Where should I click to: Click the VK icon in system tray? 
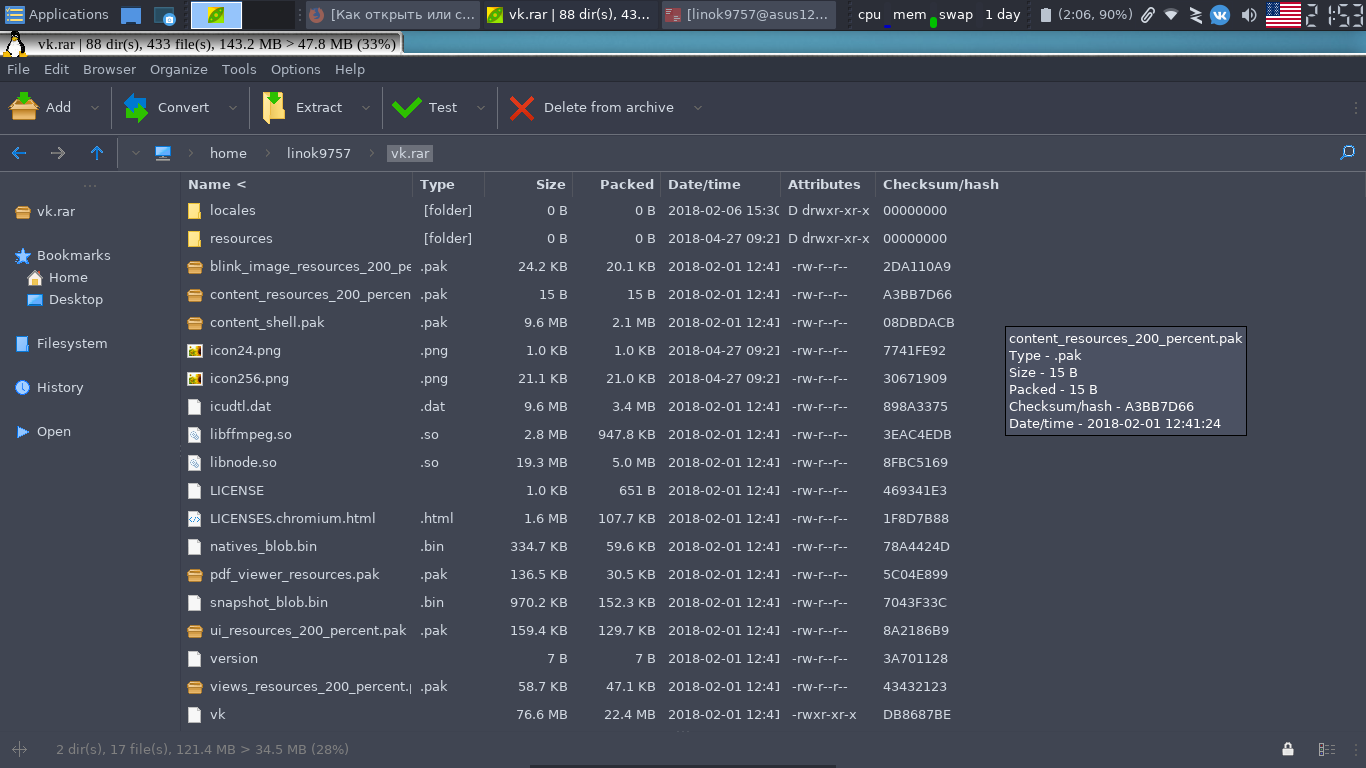(1220, 15)
